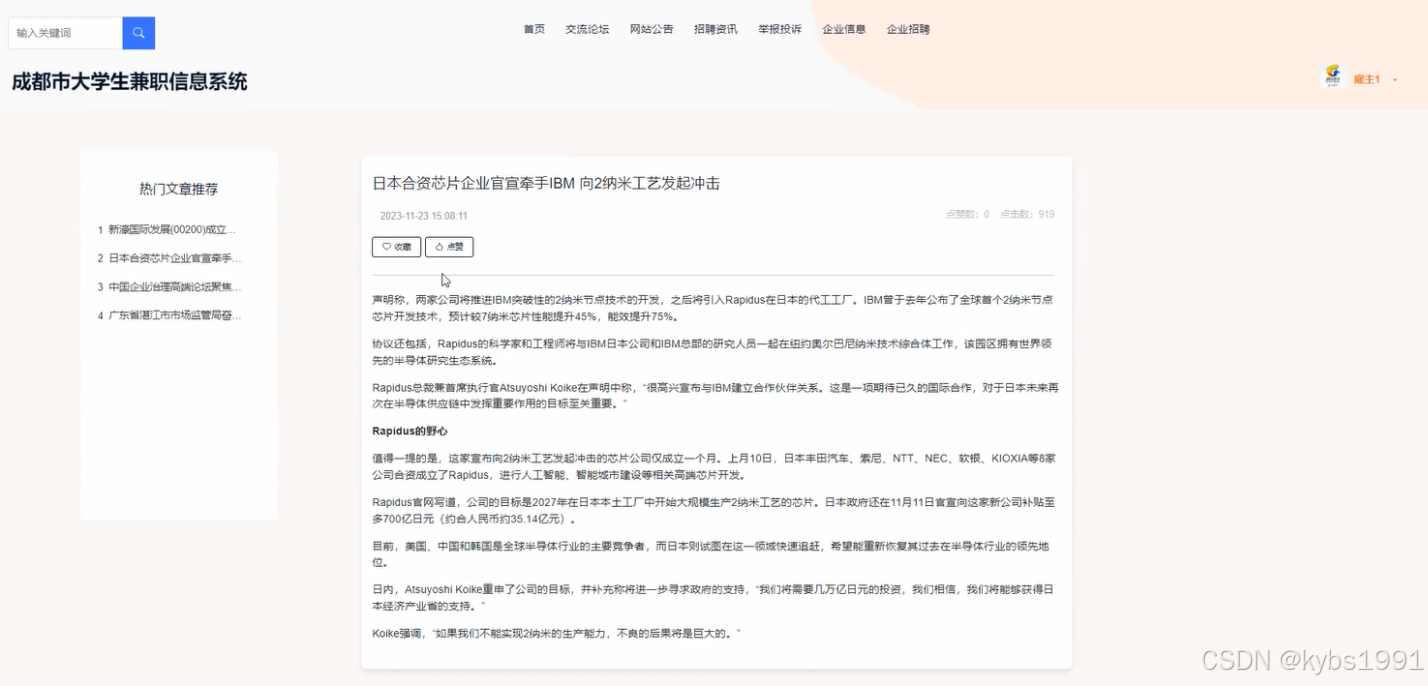
Task: Open 举报投诉 from the navigation
Action: click(779, 29)
